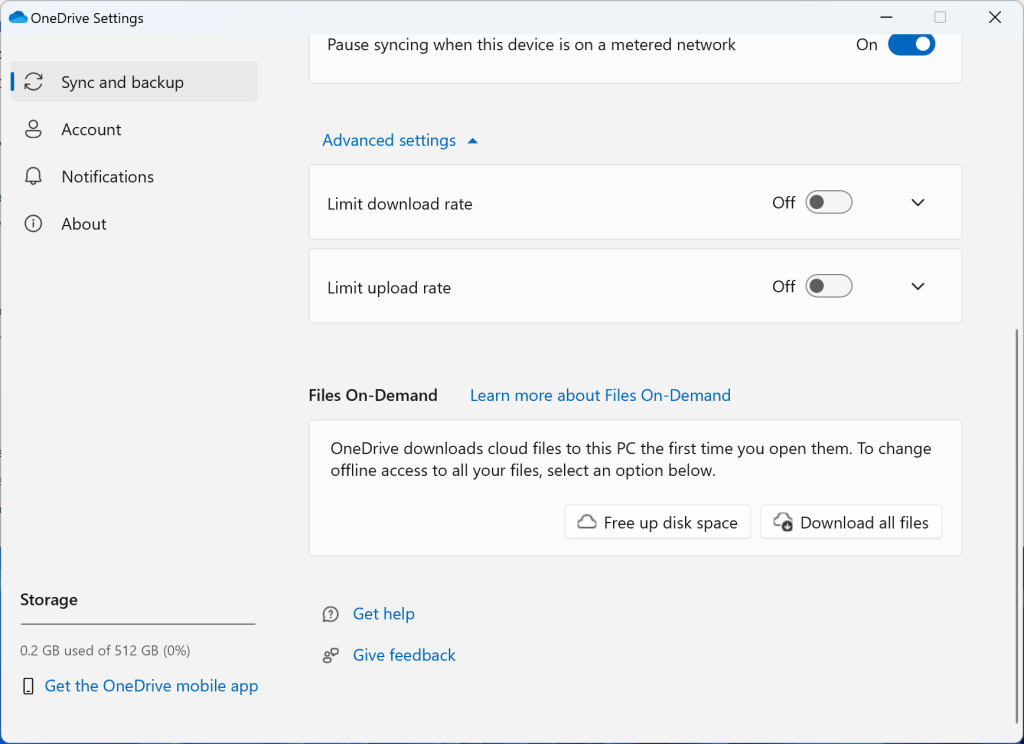Click the OneDrive cloud logo in titlebar
The image size is (1024, 744).
click(x=18, y=17)
